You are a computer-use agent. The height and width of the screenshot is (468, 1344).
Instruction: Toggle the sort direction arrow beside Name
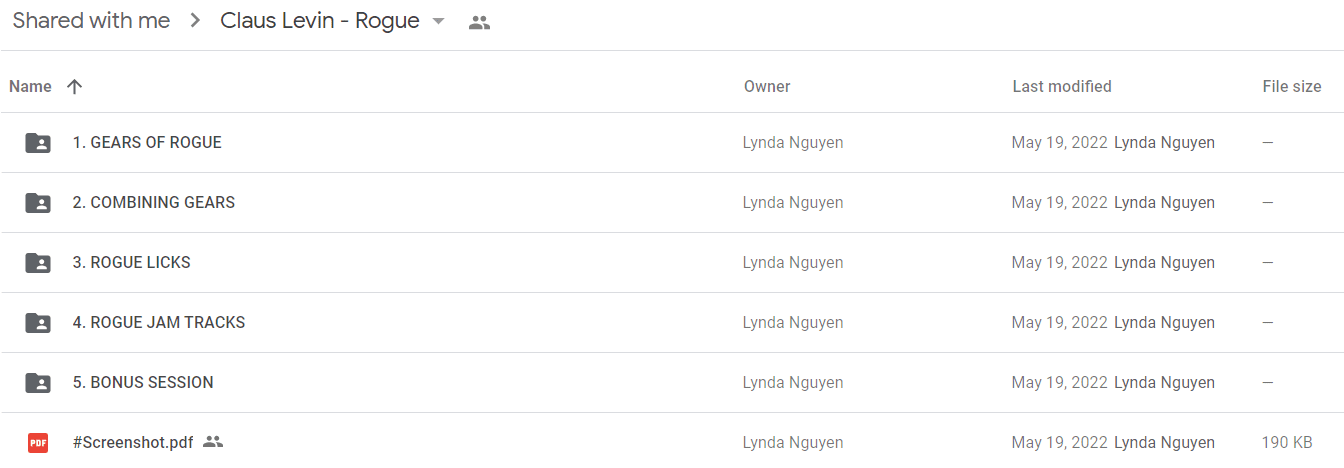point(74,87)
